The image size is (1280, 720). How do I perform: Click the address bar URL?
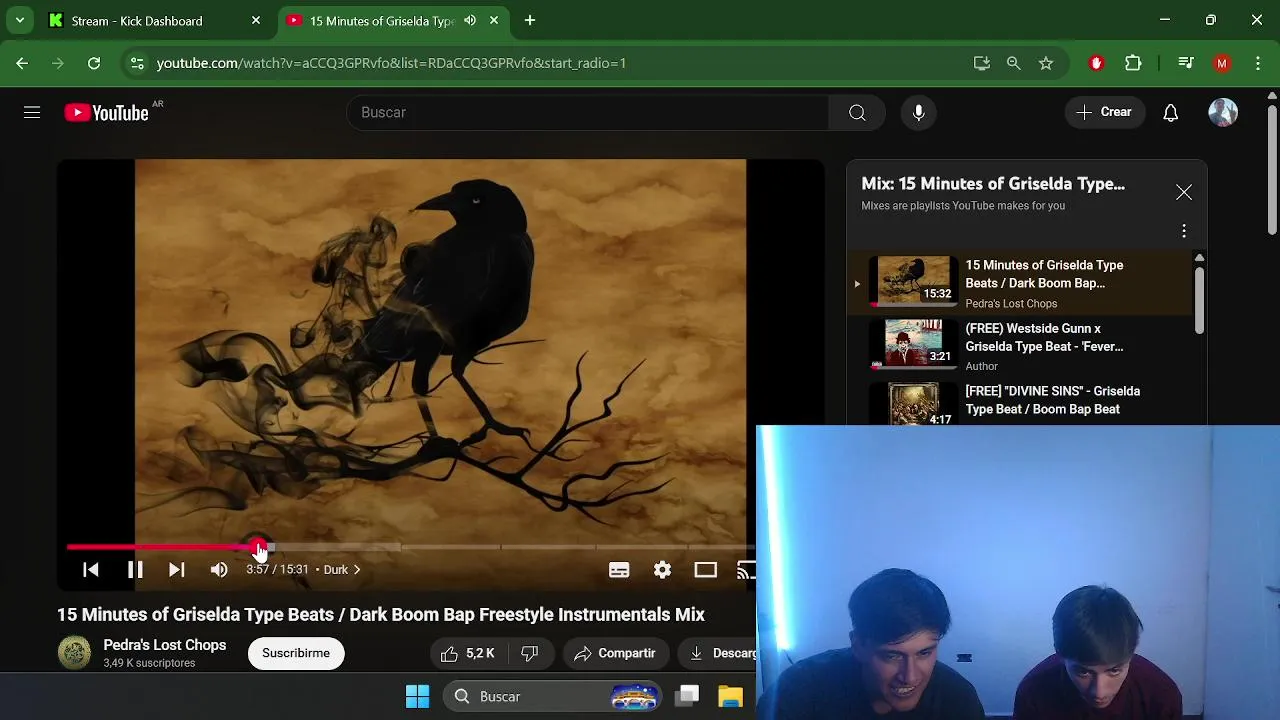click(x=391, y=63)
